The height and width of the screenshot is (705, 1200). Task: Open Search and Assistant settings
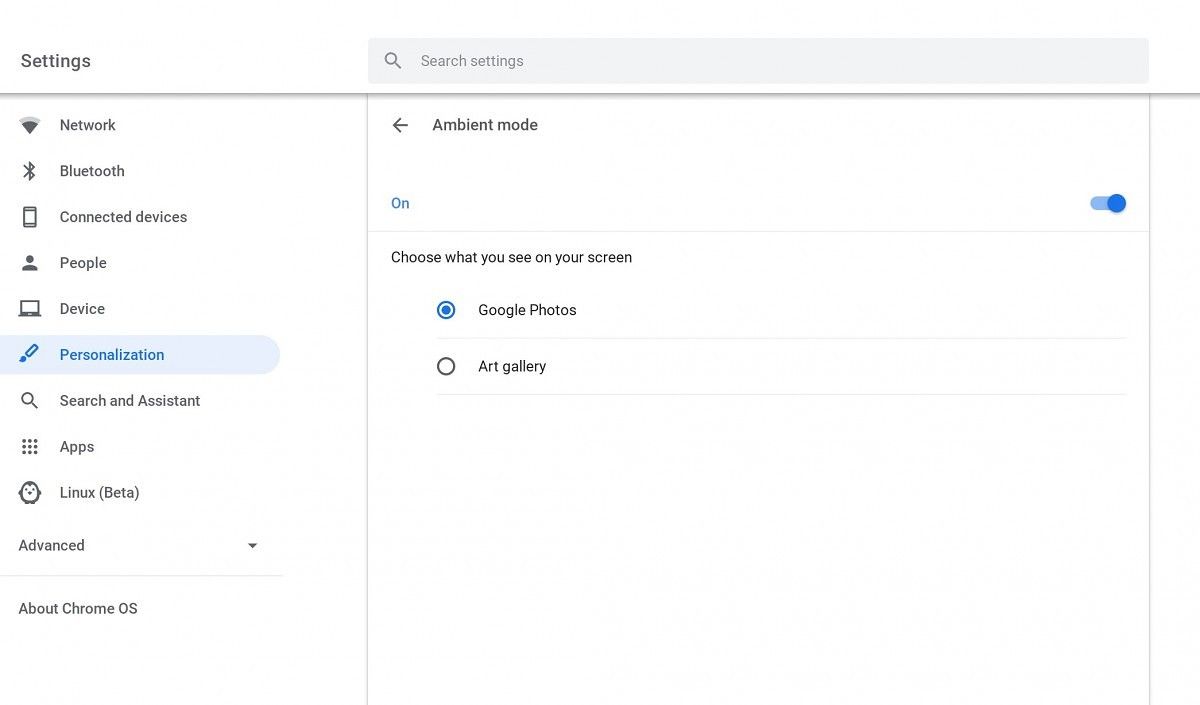(129, 400)
